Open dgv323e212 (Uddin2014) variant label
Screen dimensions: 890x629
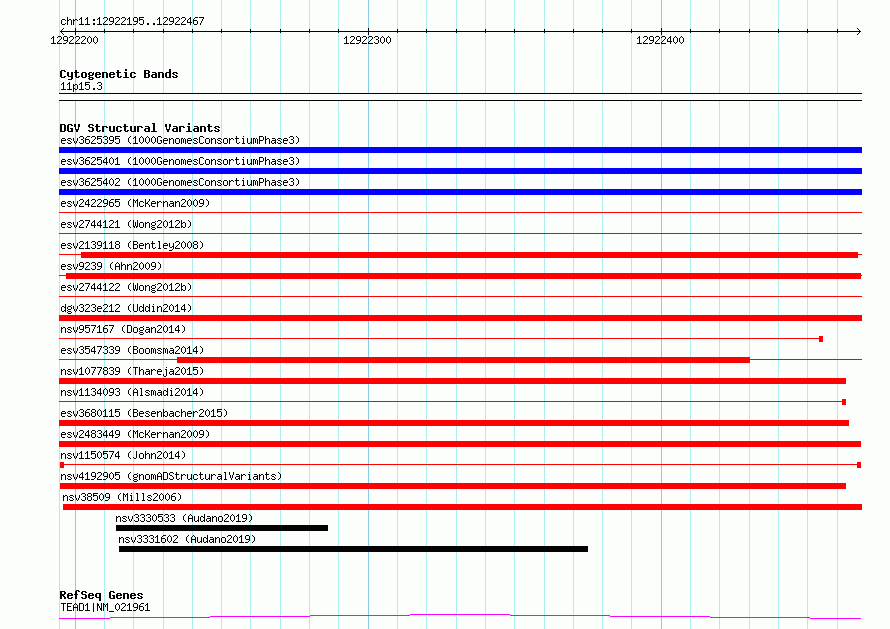126,308
